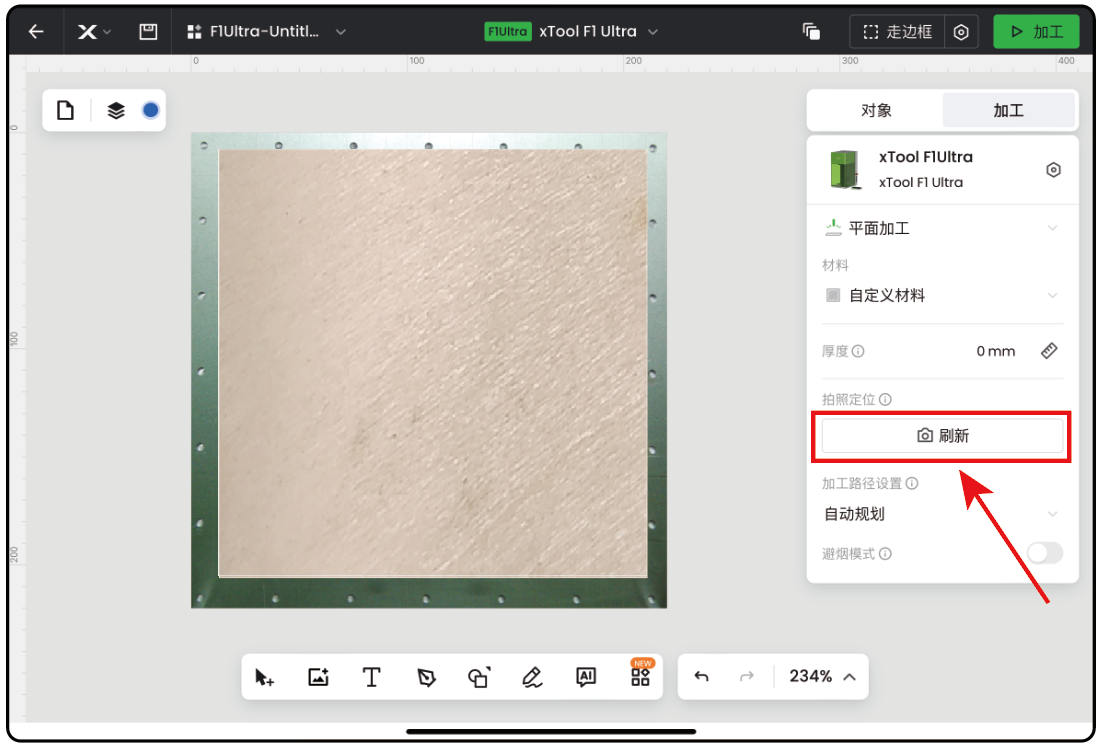Expand the 自定义材料 material dropdown
The height and width of the screenshot is (750, 1102).
tap(942, 295)
